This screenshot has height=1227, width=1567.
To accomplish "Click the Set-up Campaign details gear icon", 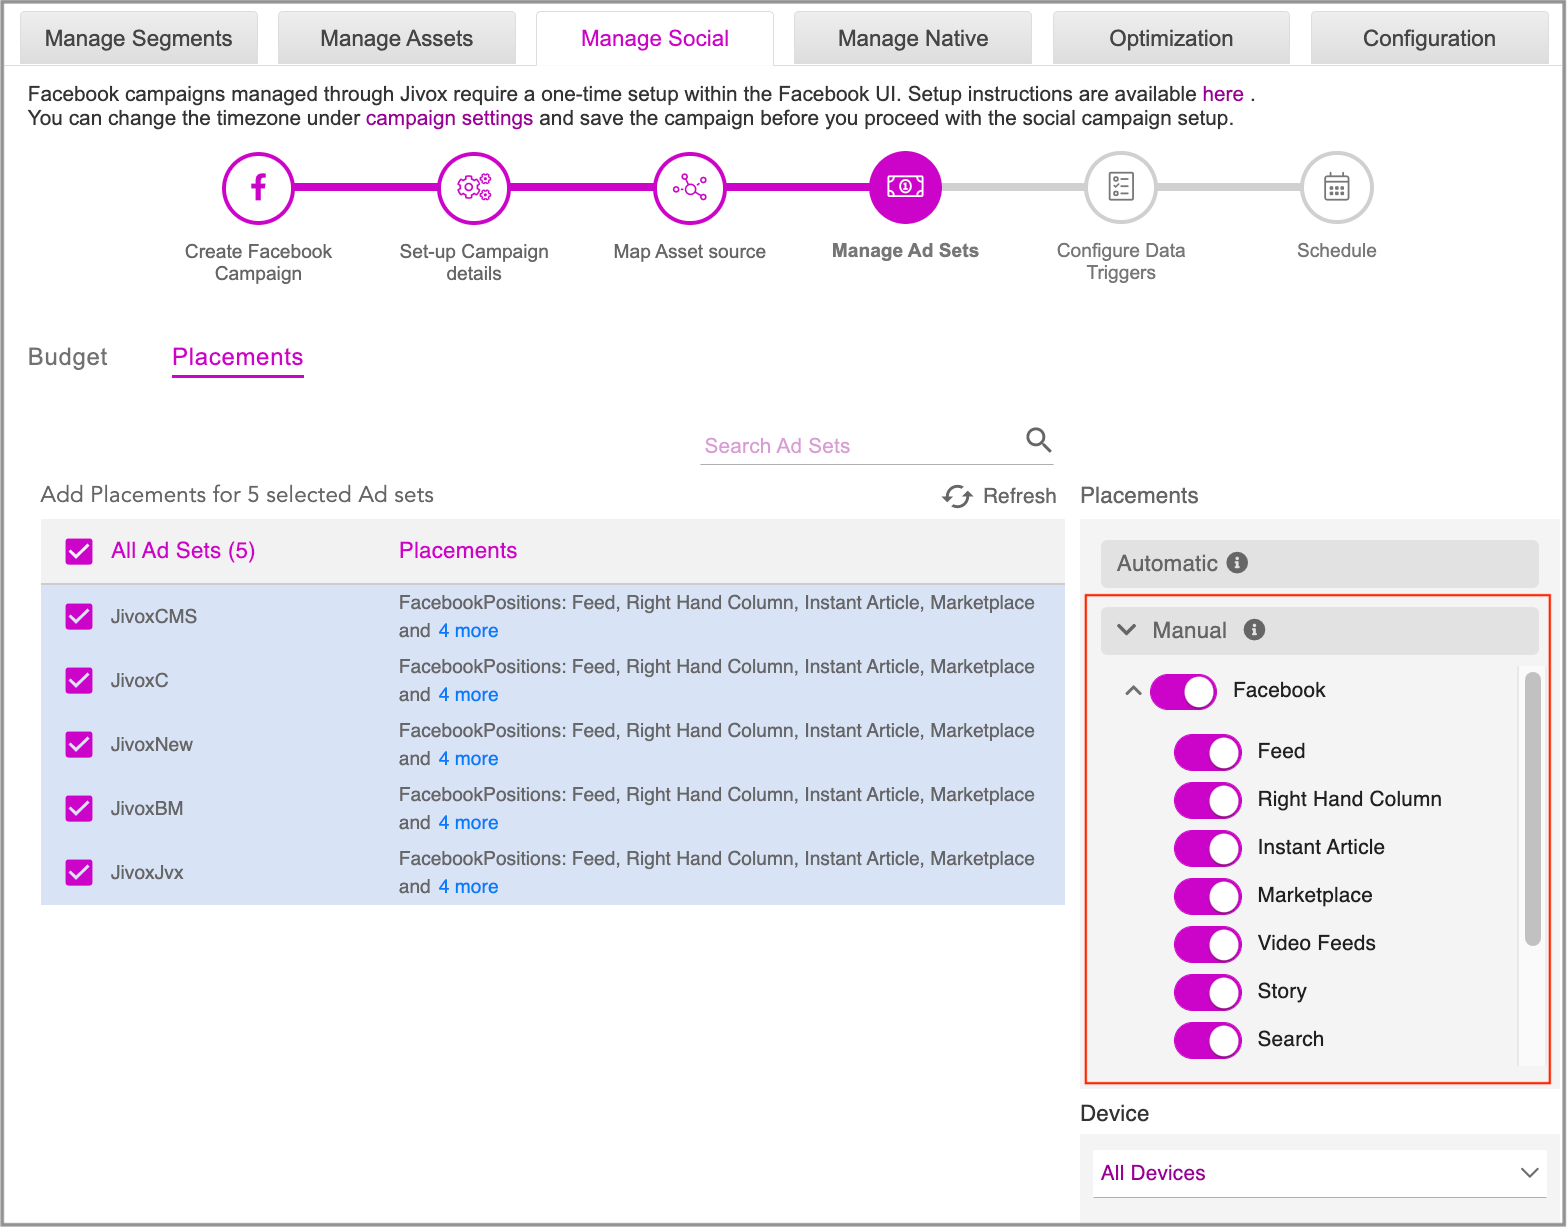I will point(474,188).
